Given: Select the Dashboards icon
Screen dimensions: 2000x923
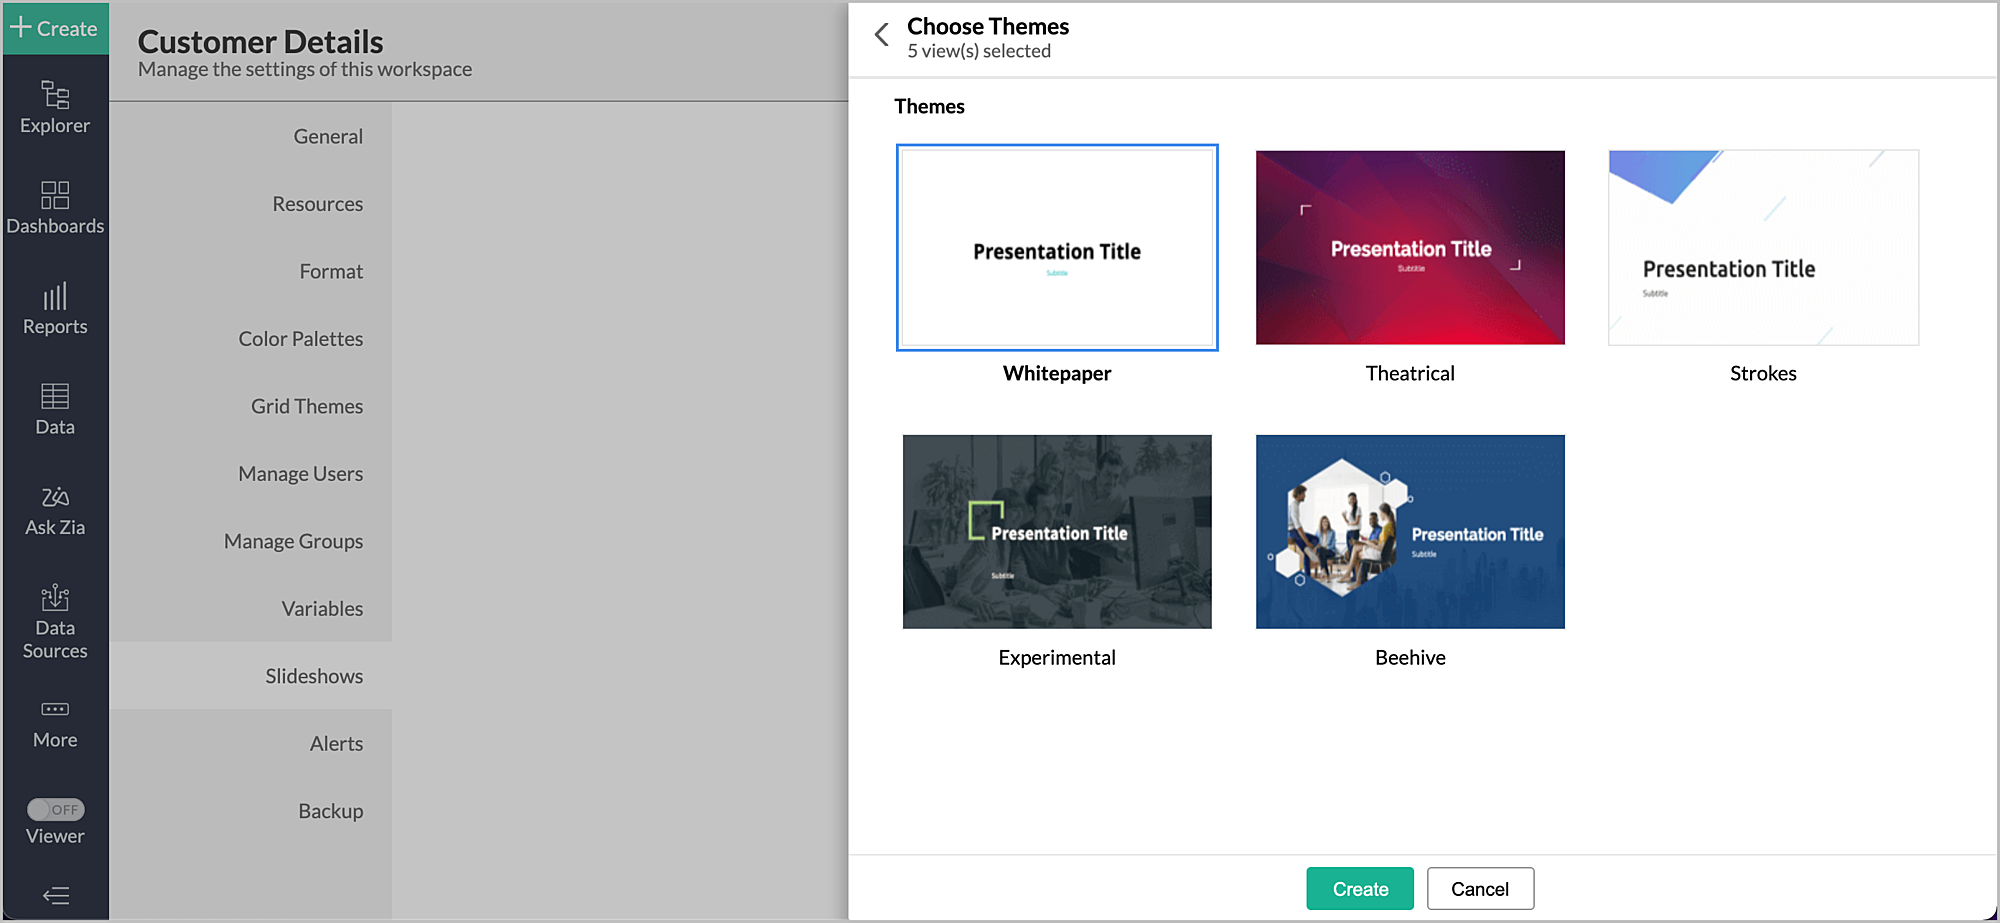Looking at the screenshot, I should coord(55,207).
